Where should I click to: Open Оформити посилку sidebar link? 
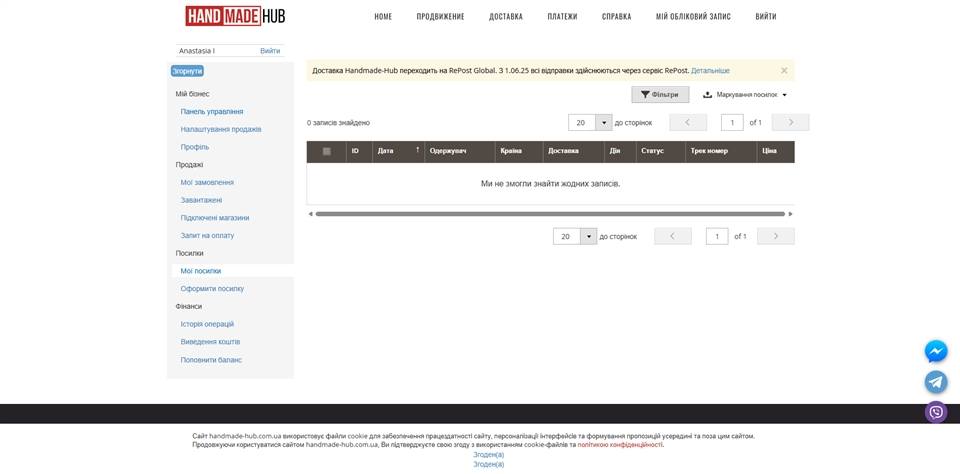pos(212,289)
